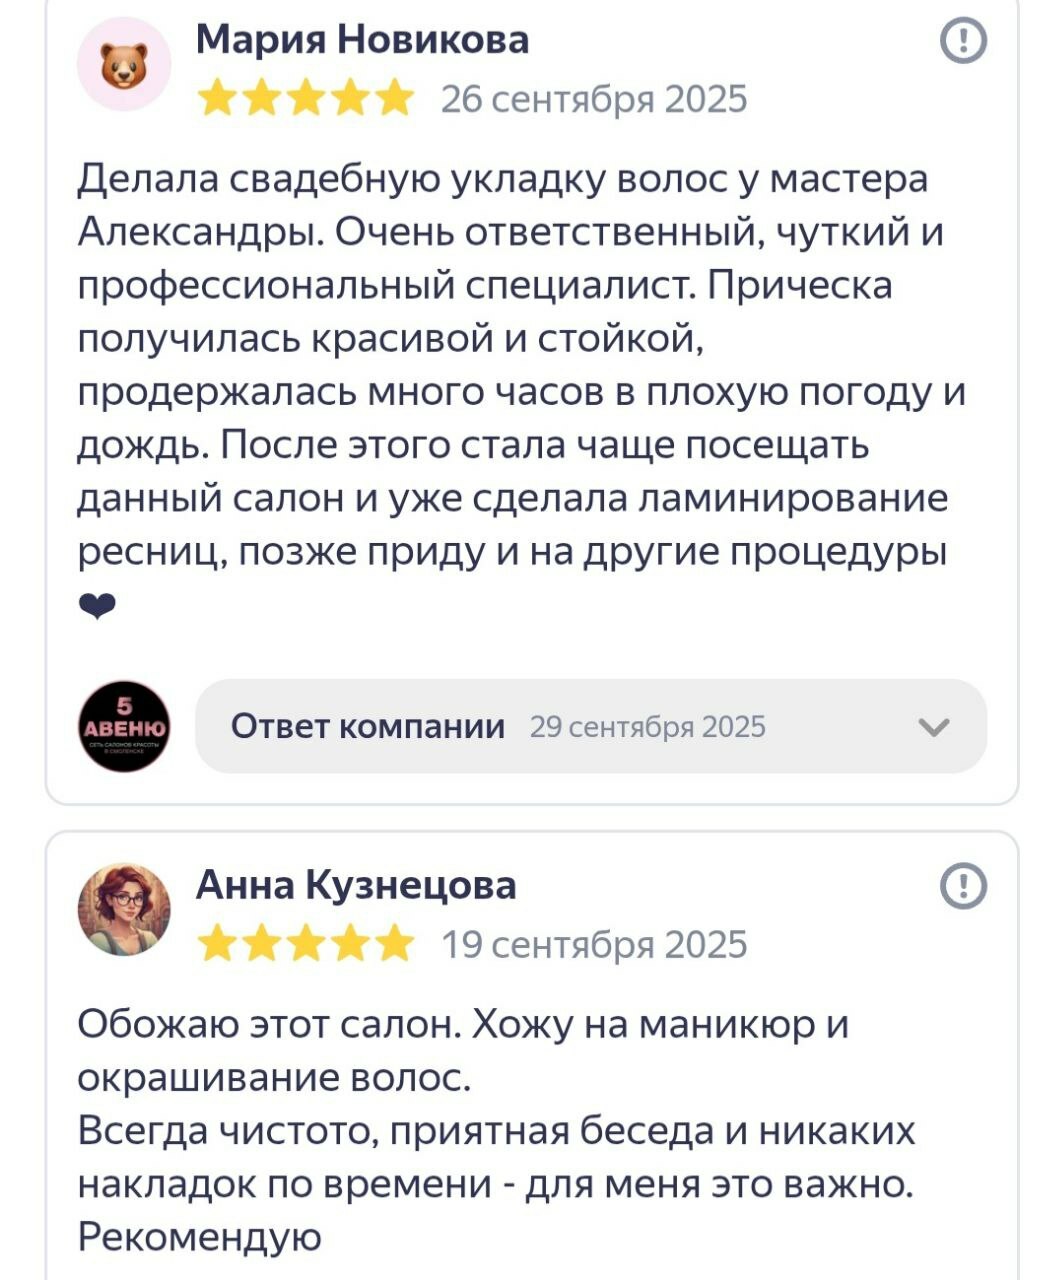Click the date 19 сентября 2025
Screen dimensions: 1064x1280
click(594, 944)
